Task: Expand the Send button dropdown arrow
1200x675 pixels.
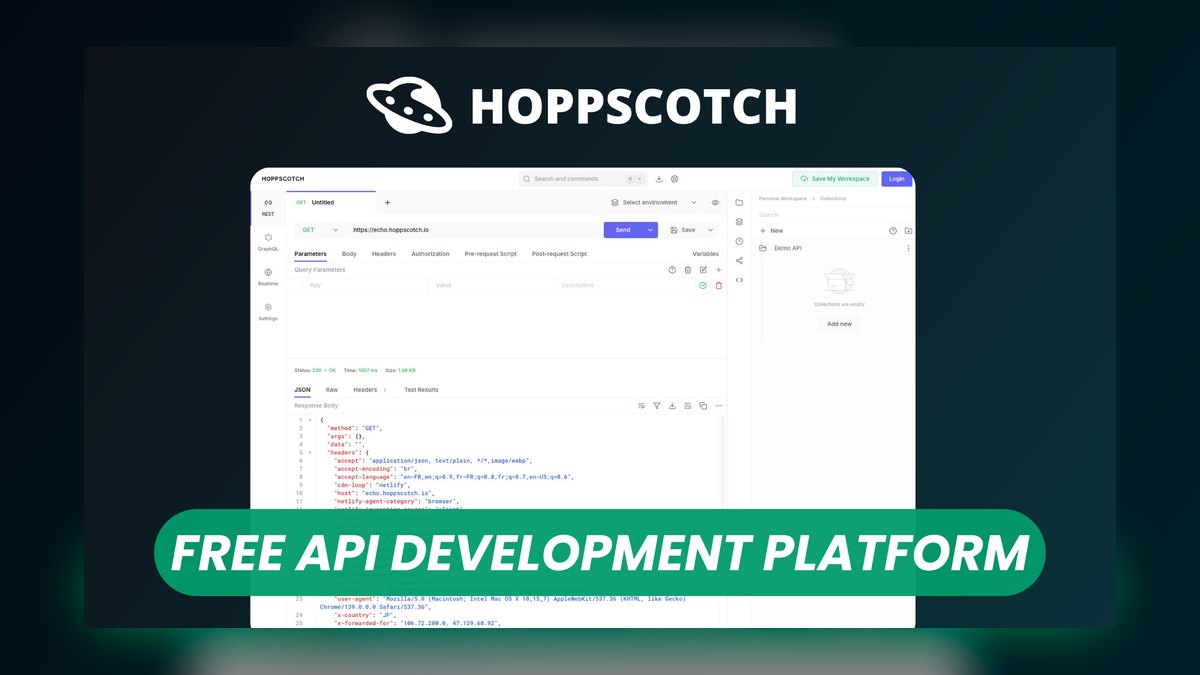Action: click(x=650, y=230)
